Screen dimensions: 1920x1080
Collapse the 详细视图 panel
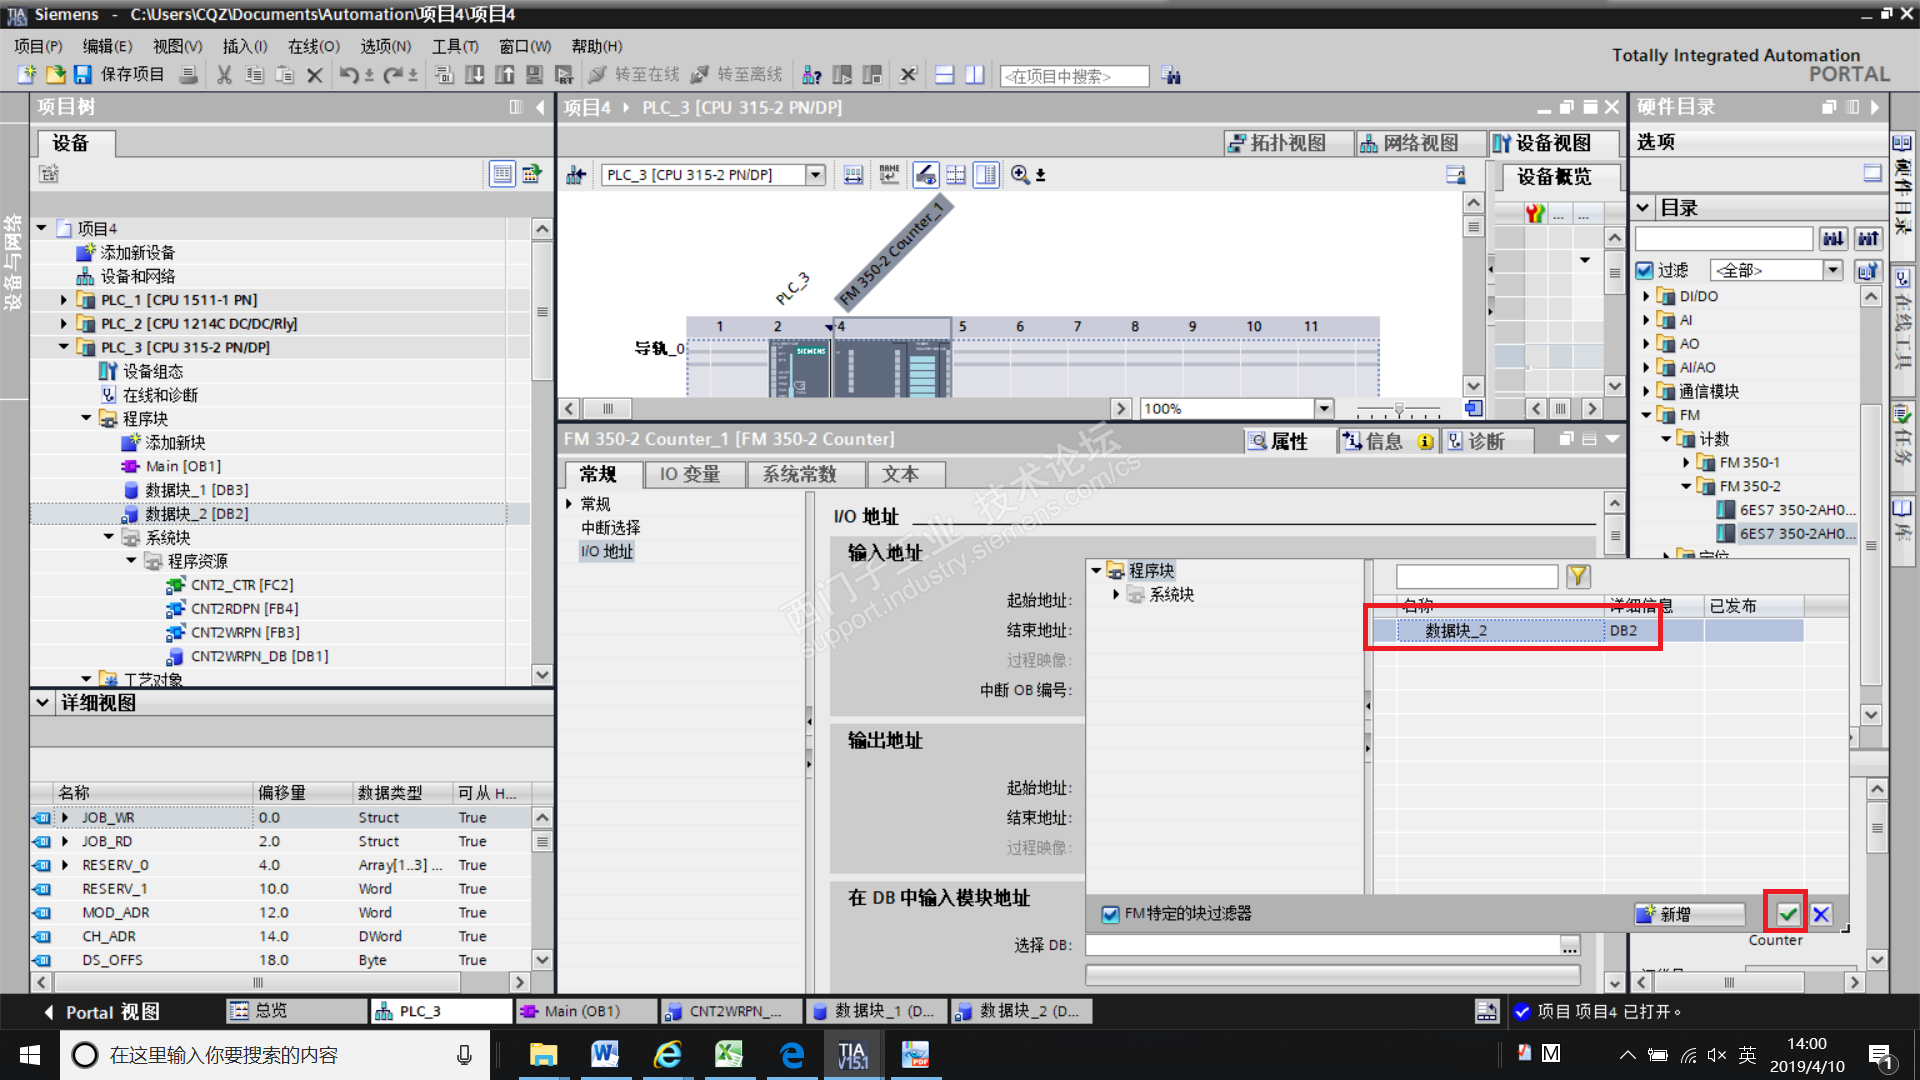click(43, 703)
